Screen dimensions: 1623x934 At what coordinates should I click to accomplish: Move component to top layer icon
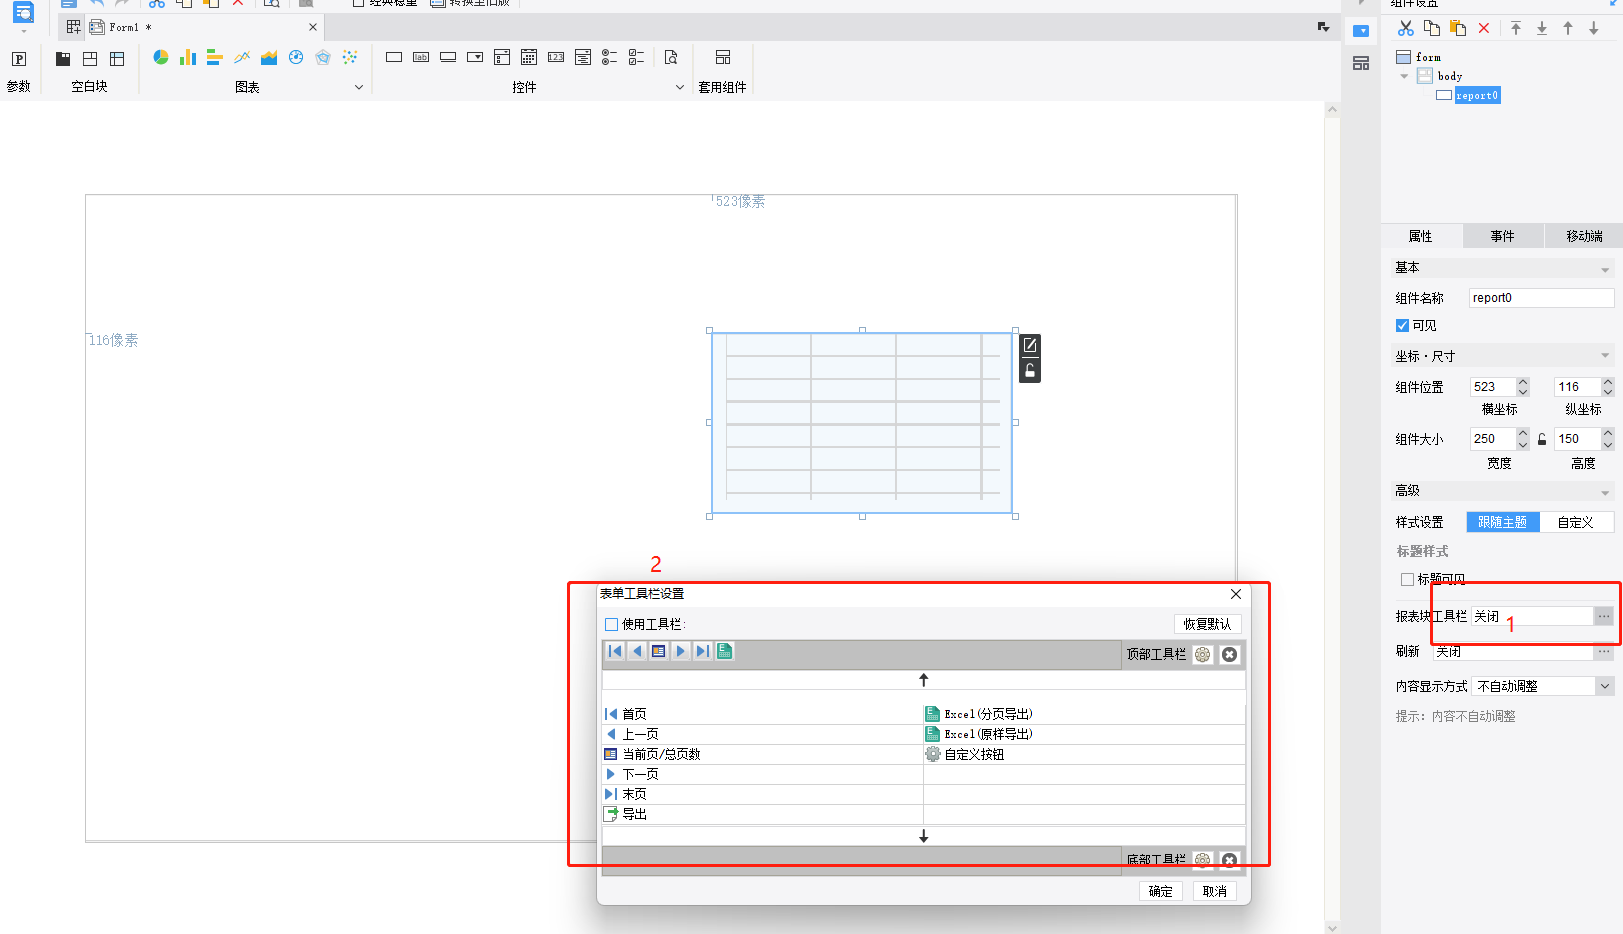point(1516,28)
